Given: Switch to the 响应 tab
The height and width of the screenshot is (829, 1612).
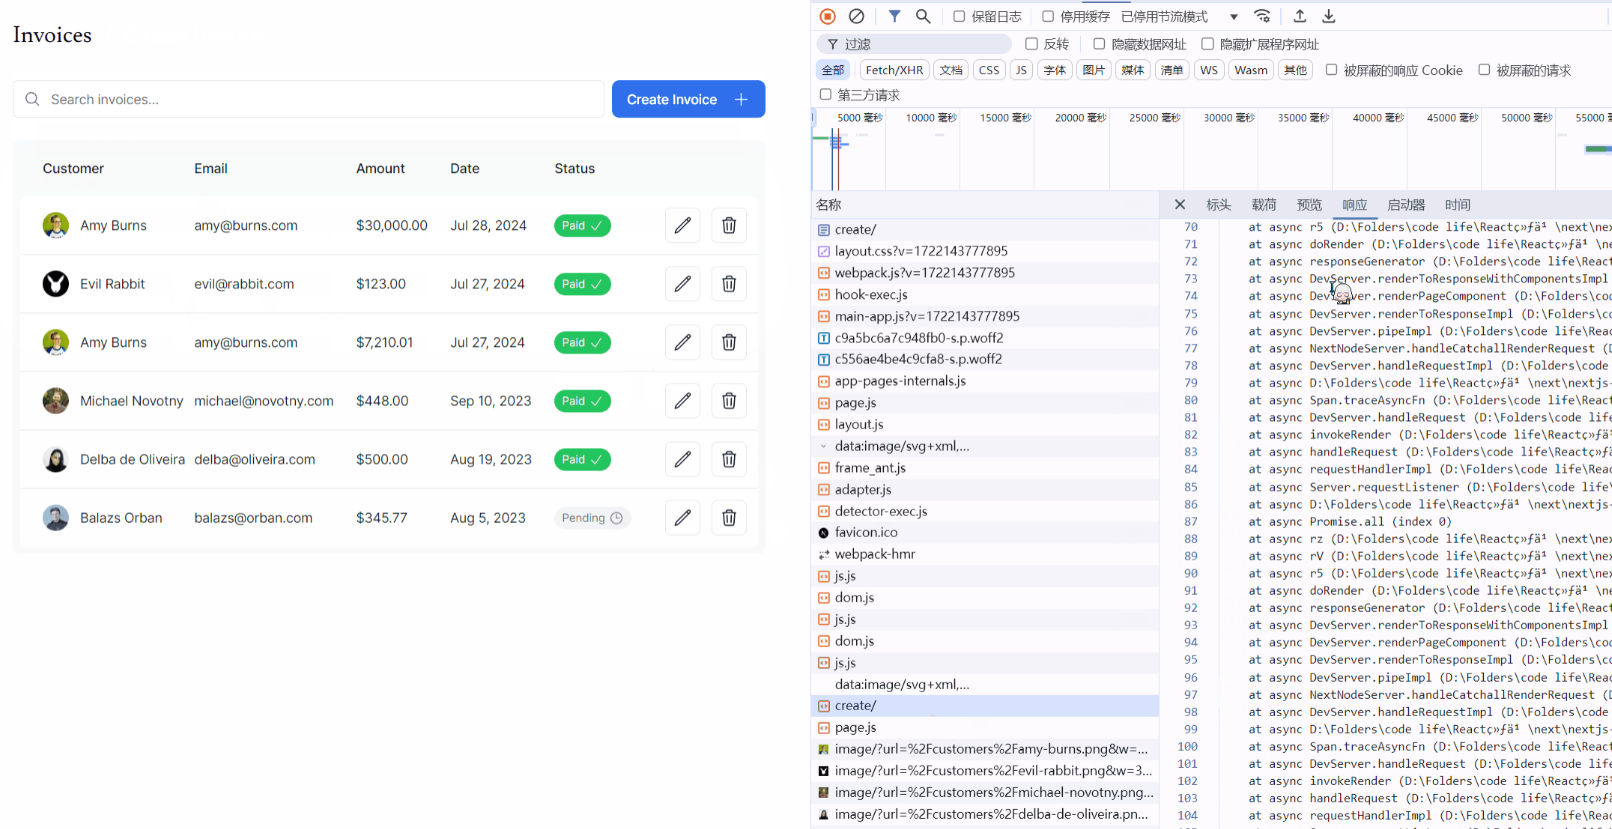Looking at the screenshot, I should pyautogui.click(x=1354, y=205).
